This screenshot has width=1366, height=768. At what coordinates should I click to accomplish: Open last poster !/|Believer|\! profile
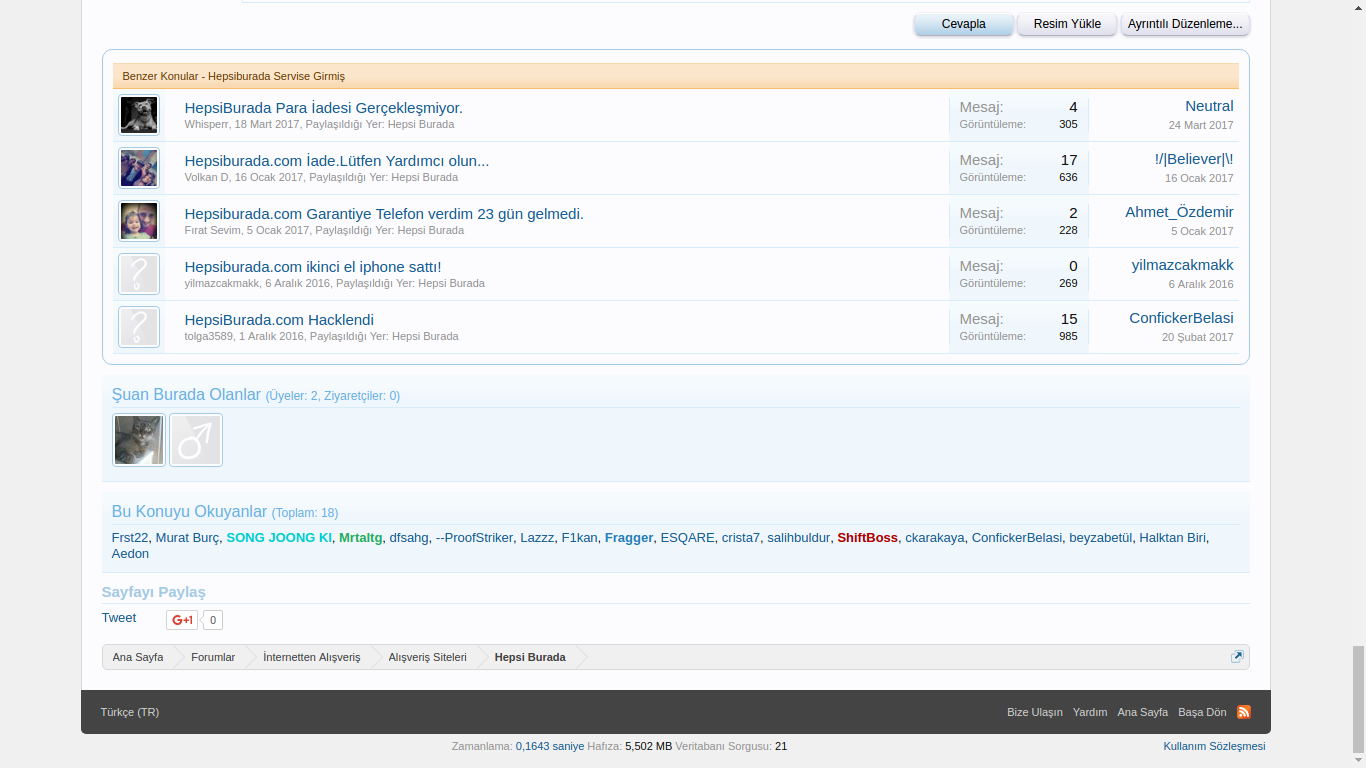click(x=1194, y=159)
